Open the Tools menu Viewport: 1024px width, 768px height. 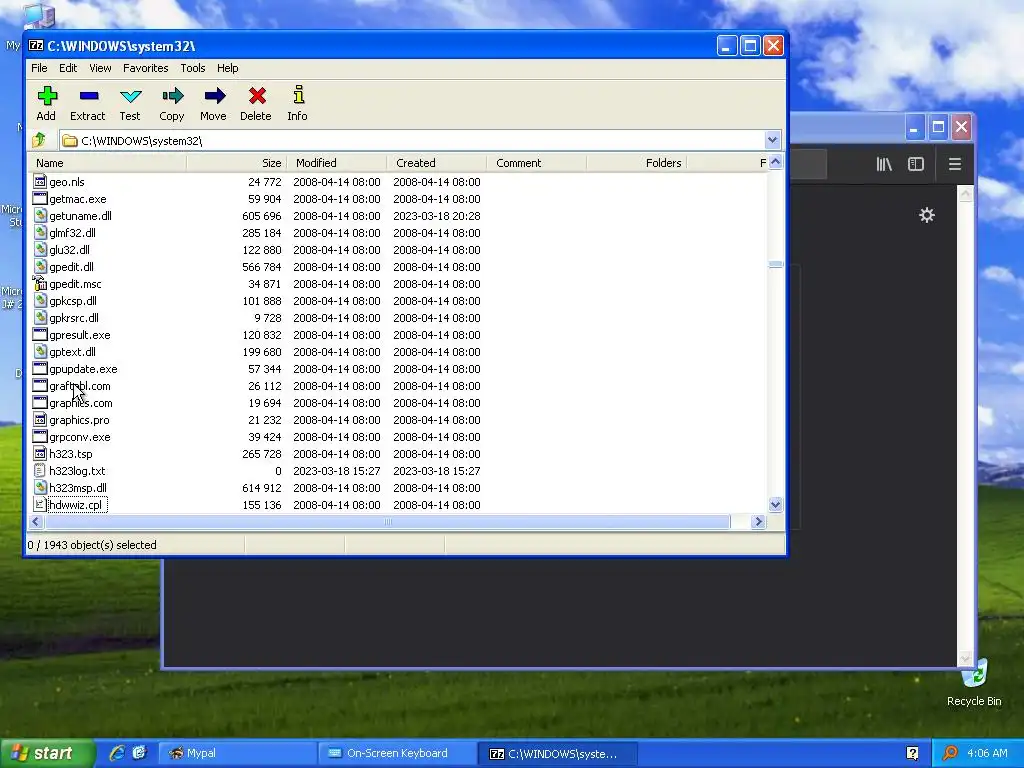(x=193, y=68)
